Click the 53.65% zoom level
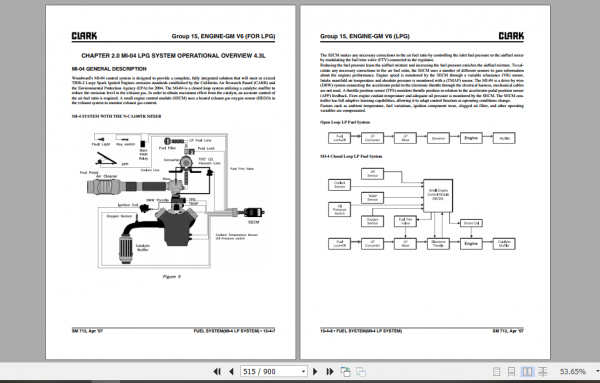600x383 pixels. [x=573, y=372]
